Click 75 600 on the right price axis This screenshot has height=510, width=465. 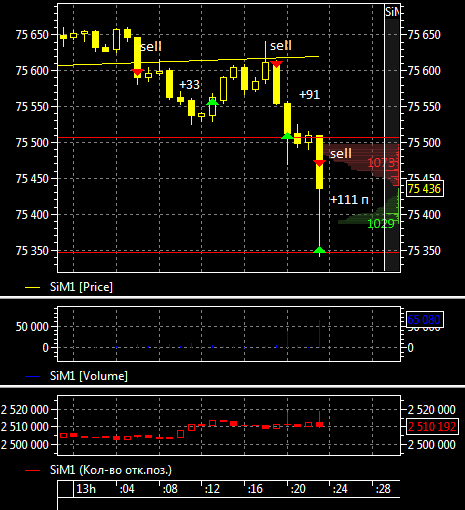click(424, 71)
